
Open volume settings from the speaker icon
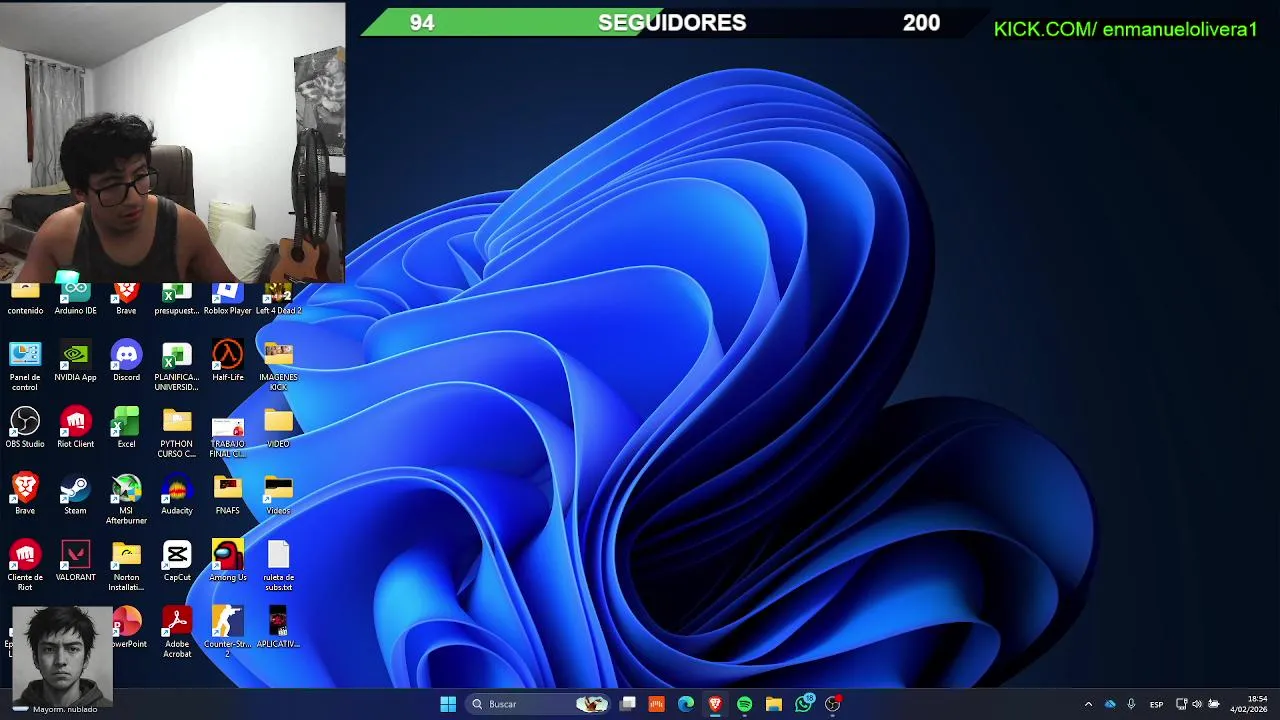[1197, 704]
